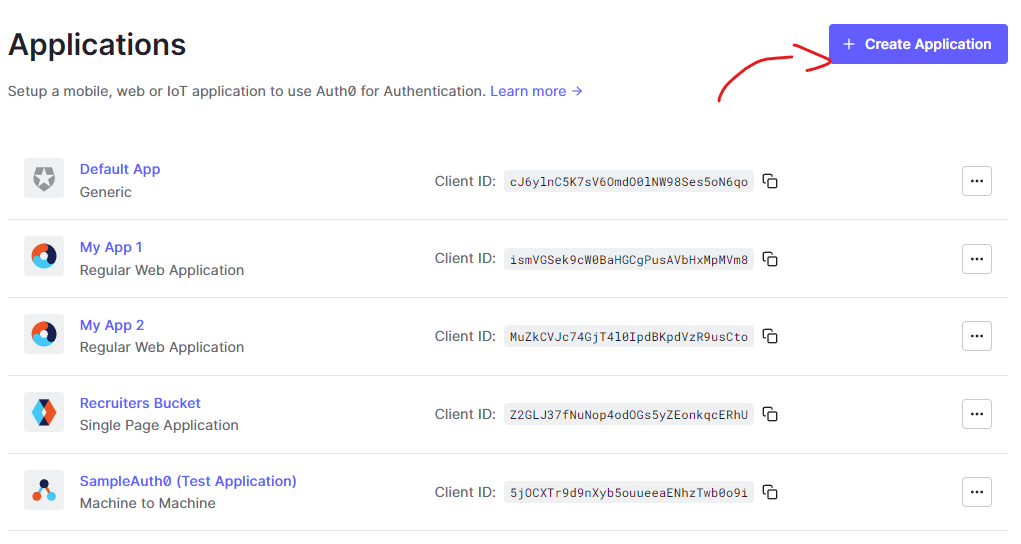Expand the SampleAuth0 more-actions menu

click(x=976, y=492)
